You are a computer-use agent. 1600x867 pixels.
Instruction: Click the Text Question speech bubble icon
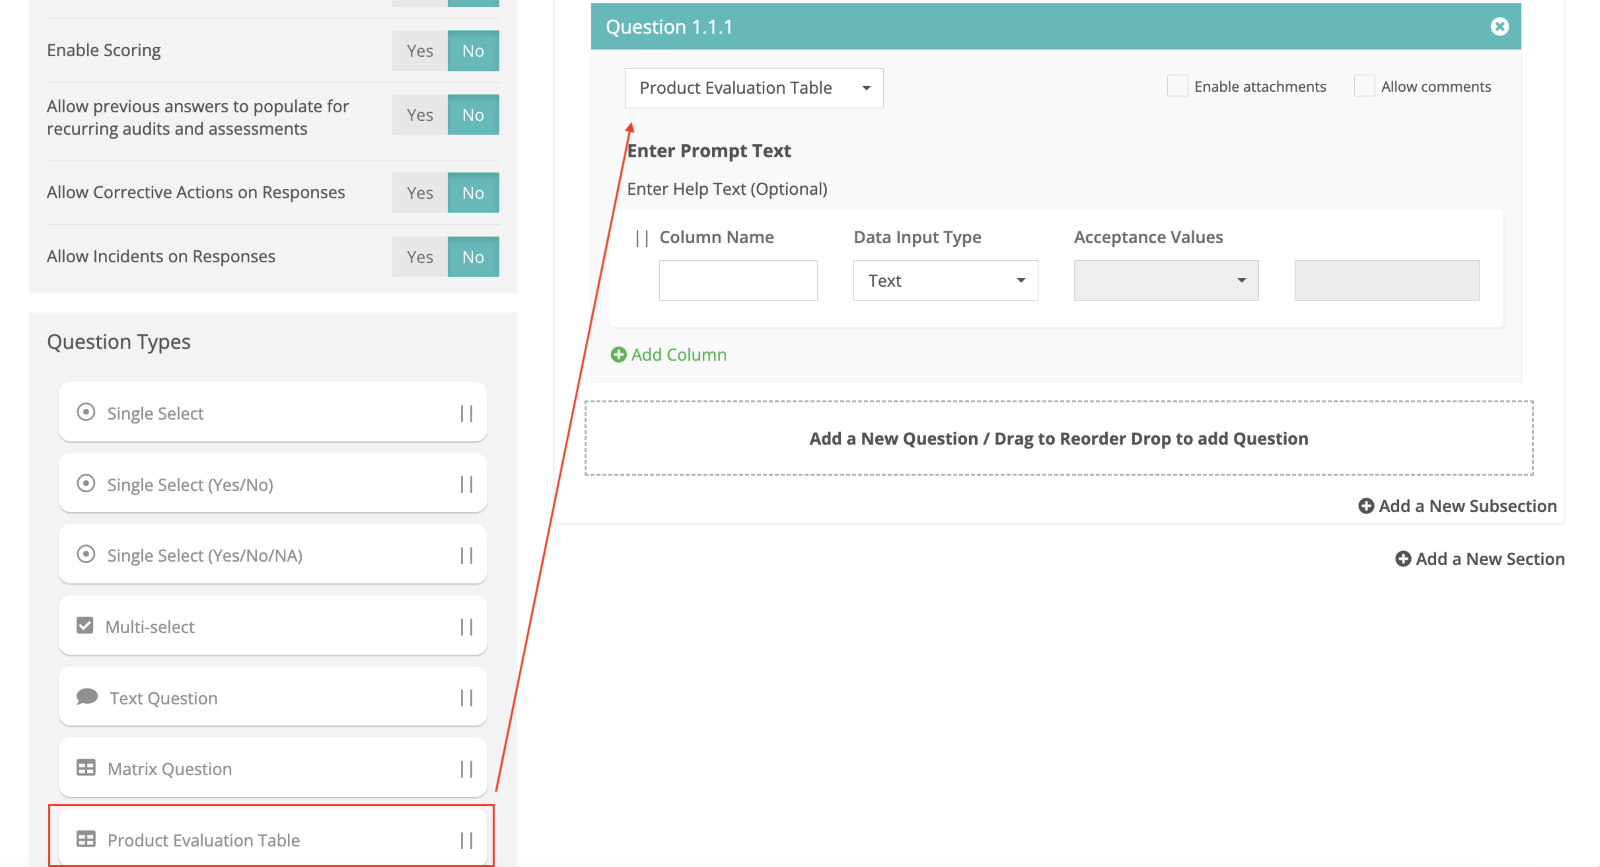87,697
